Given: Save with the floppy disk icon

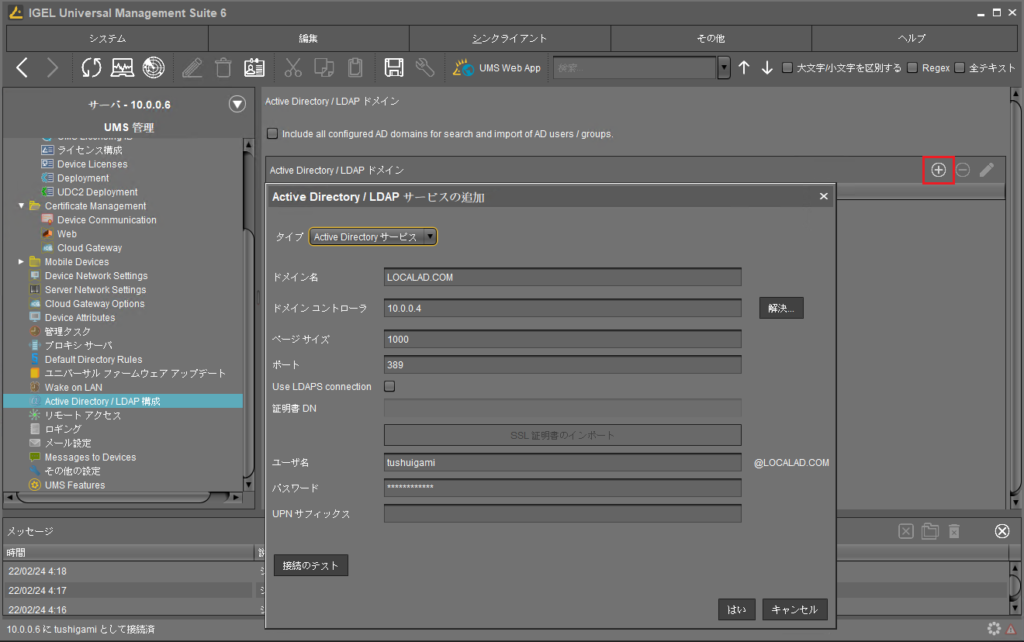Looking at the screenshot, I should coord(394,67).
